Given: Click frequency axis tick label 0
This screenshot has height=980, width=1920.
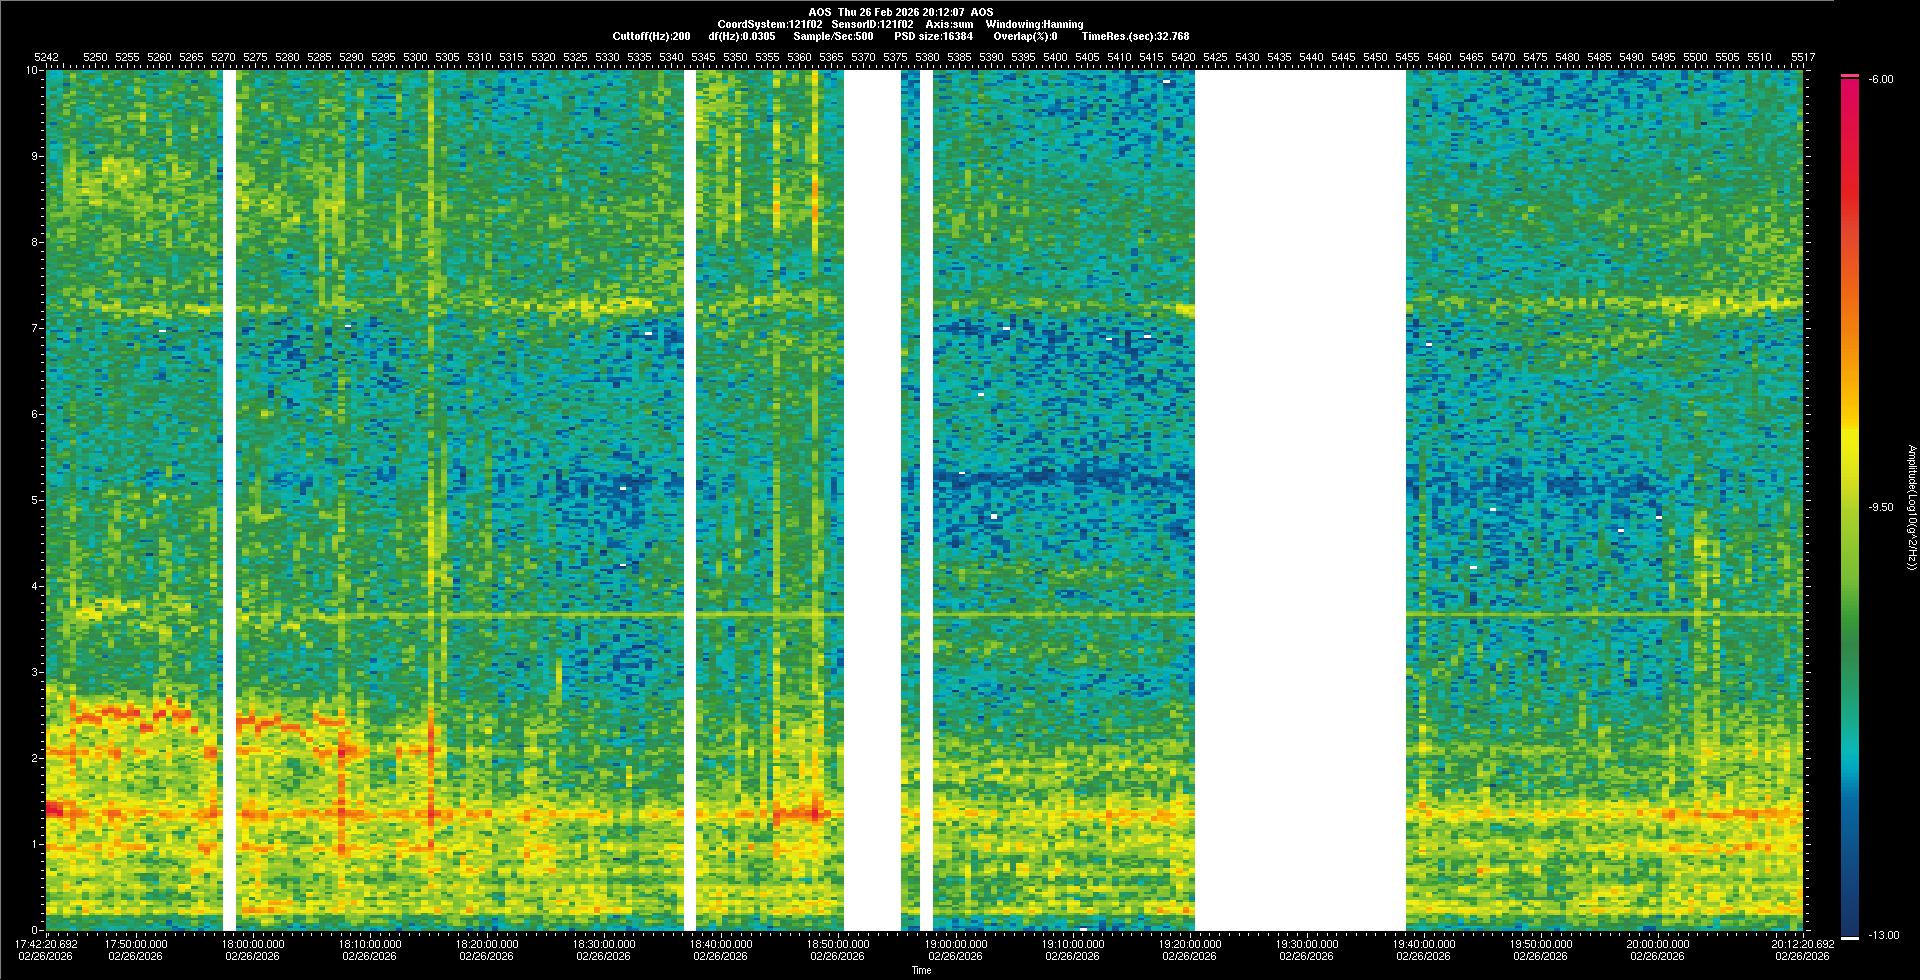Looking at the screenshot, I should (x=35, y=930).
